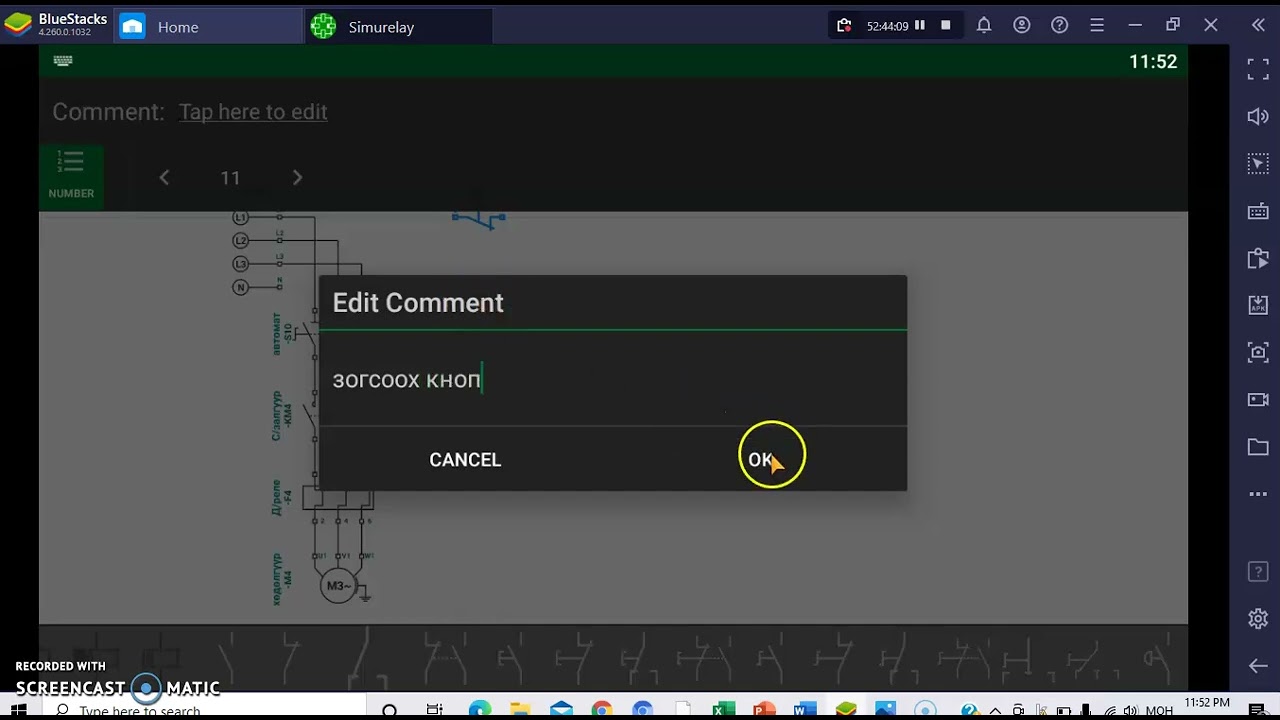This screenshot has height=720, width=1280.
Task: Click the recorder camera icon beside timer
Action: [845, 26]
